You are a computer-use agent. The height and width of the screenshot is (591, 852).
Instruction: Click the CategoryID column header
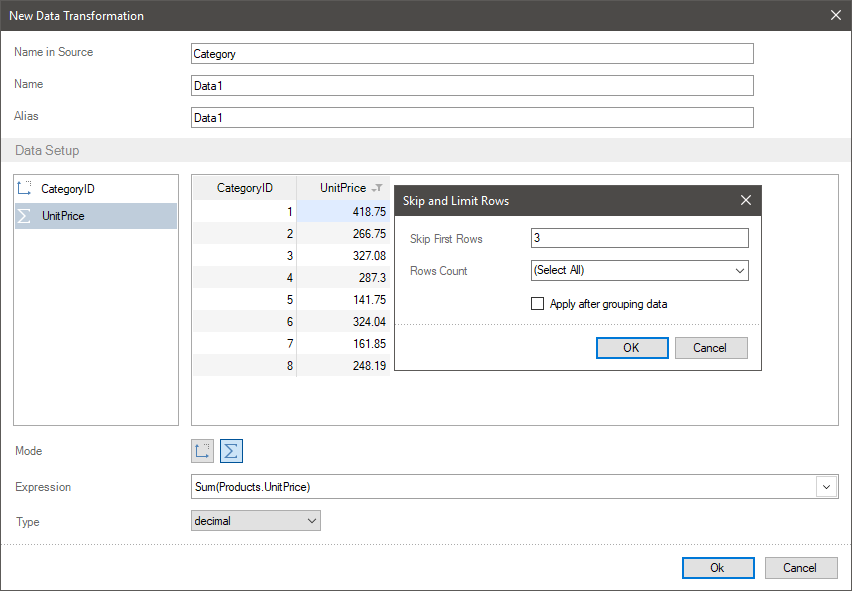[244, 188]
